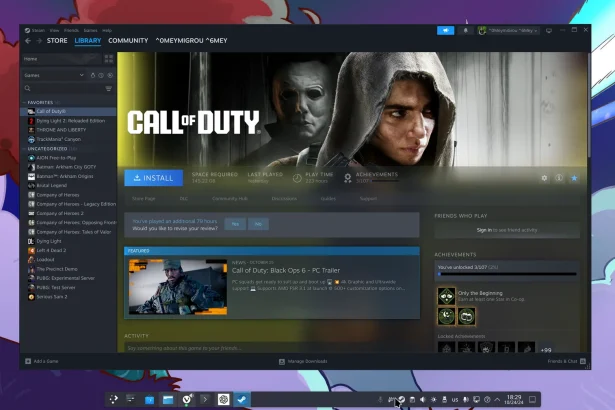The width and height of the screenshot is (615, 410).
Task: Click the activity text input field
Action: [273, 348]
